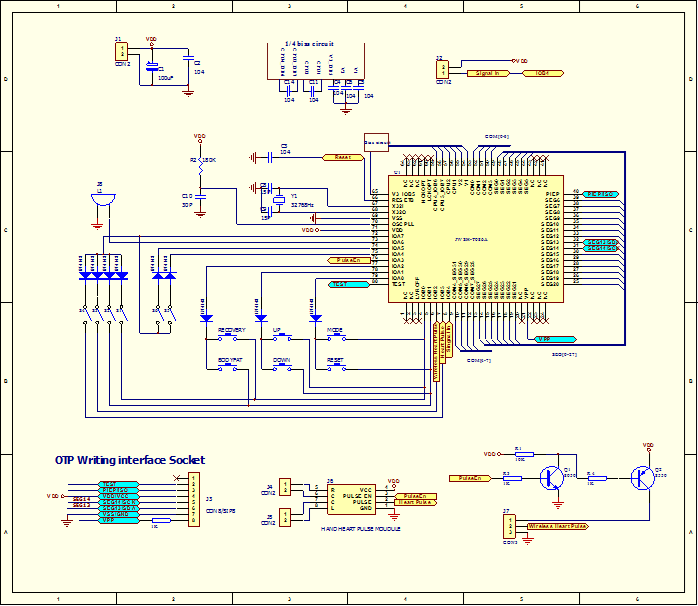Image resolution: width=698 pixels, height=606 pixels.
Task: Select the Q1 transistor symbol
Action: point(550,478)
